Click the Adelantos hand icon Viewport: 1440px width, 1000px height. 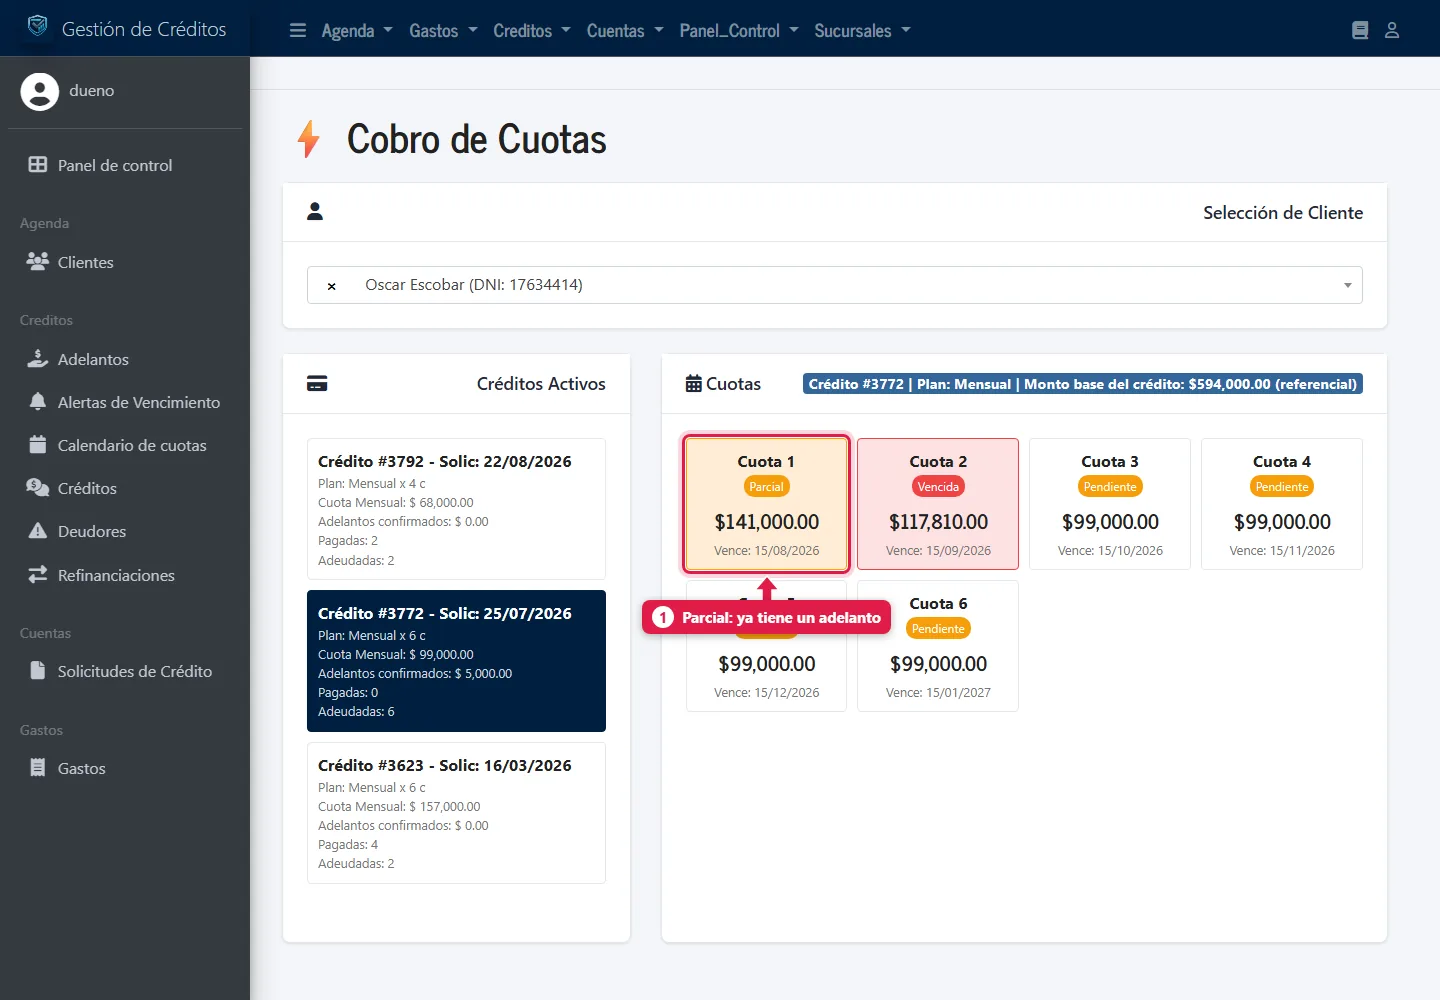pos(38,359)
